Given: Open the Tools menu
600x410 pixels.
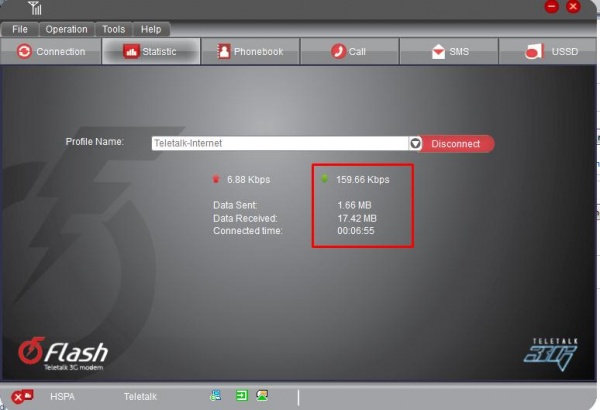Looking at the screenshot, I should pos(113,29).
